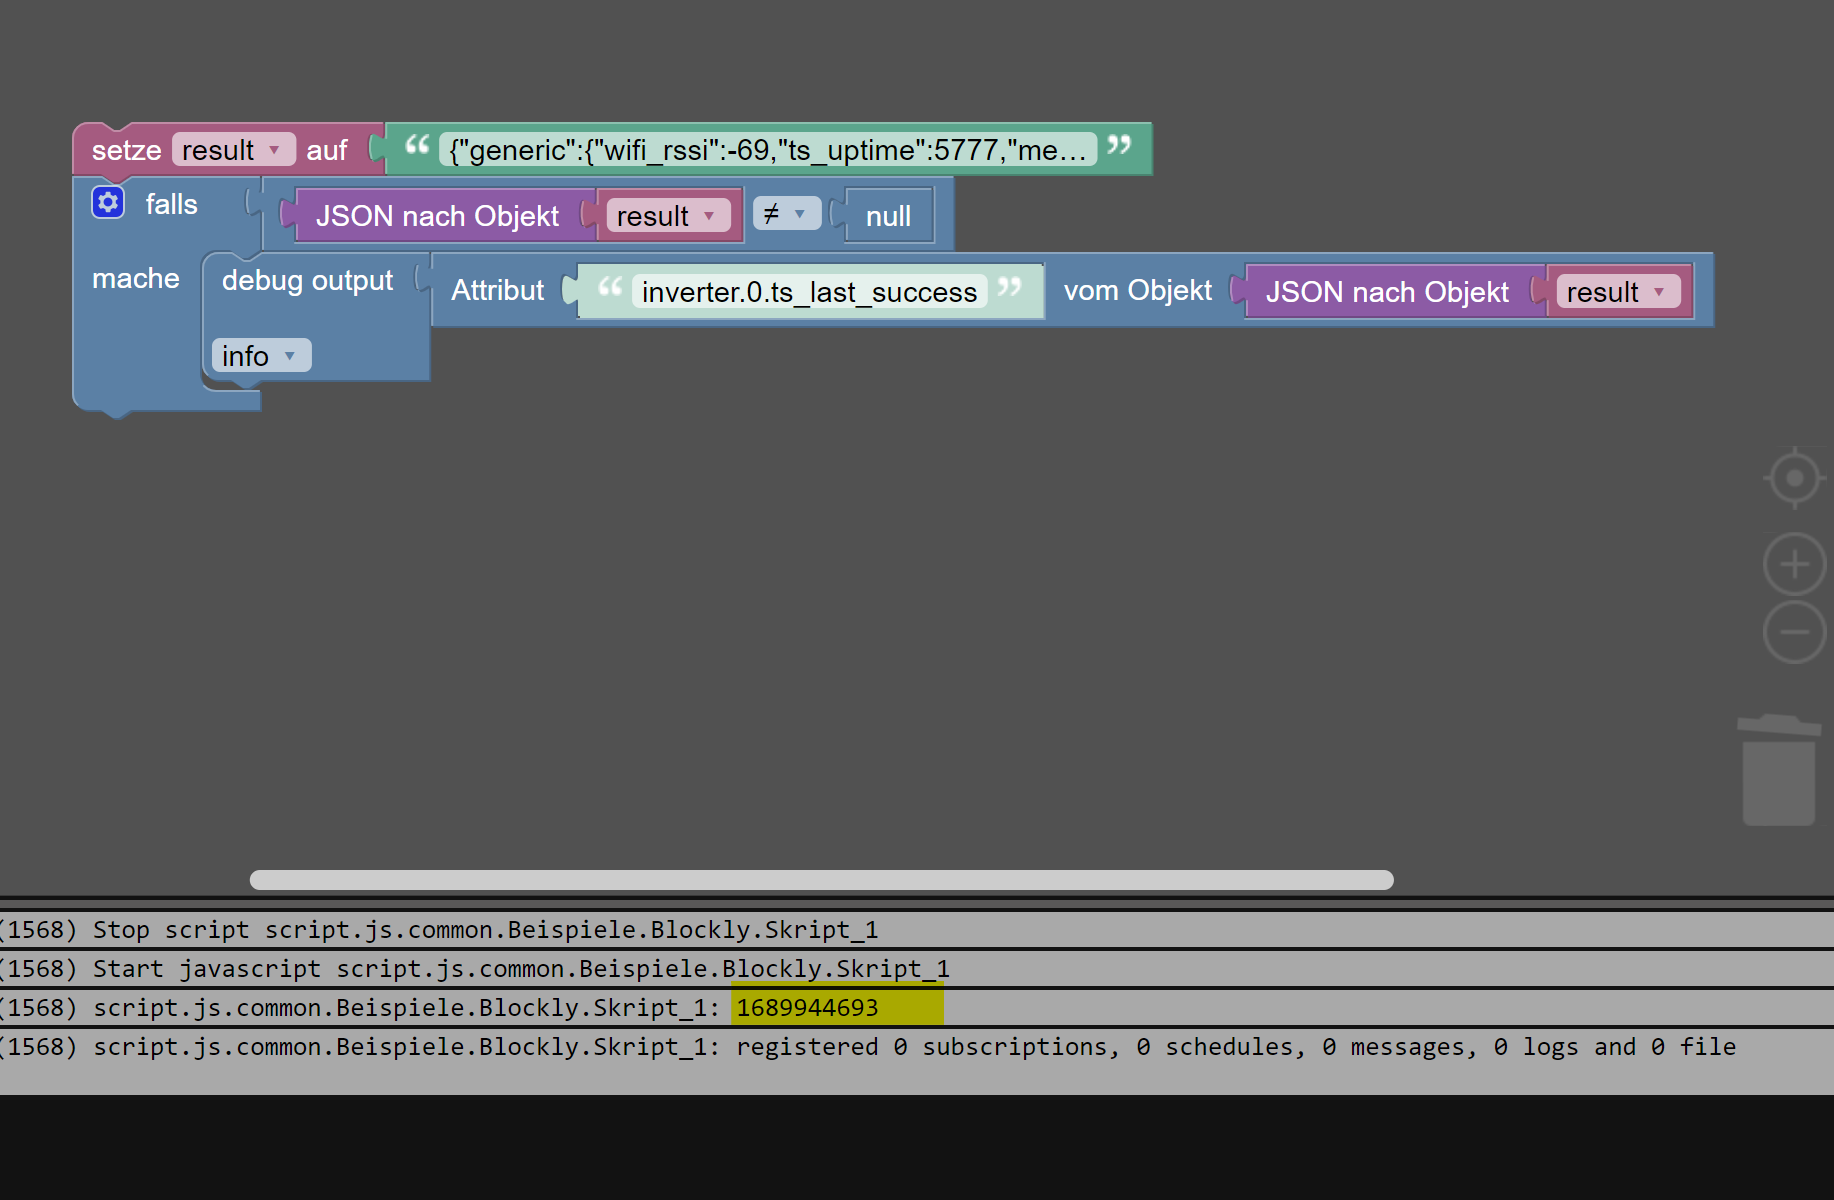Click the mache label of falls block
1834x1200 pixels.
[136, 279]
